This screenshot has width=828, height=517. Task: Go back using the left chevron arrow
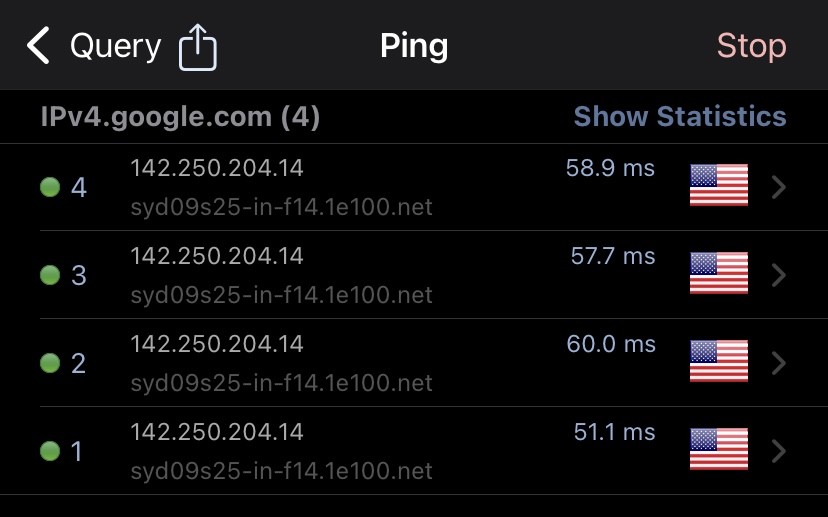click(38, 46)
